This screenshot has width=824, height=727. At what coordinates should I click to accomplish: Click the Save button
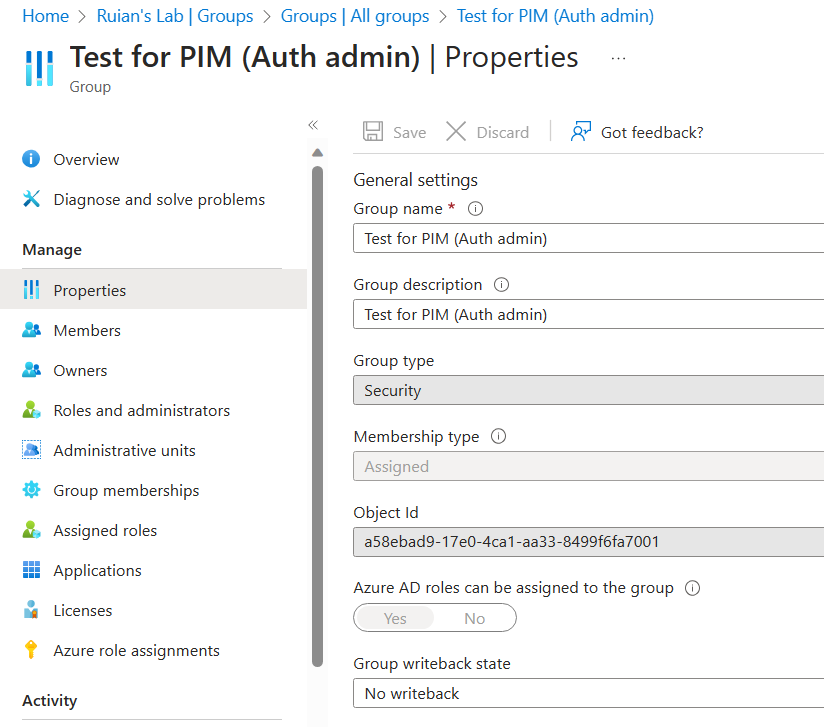(x=394, y=131)
